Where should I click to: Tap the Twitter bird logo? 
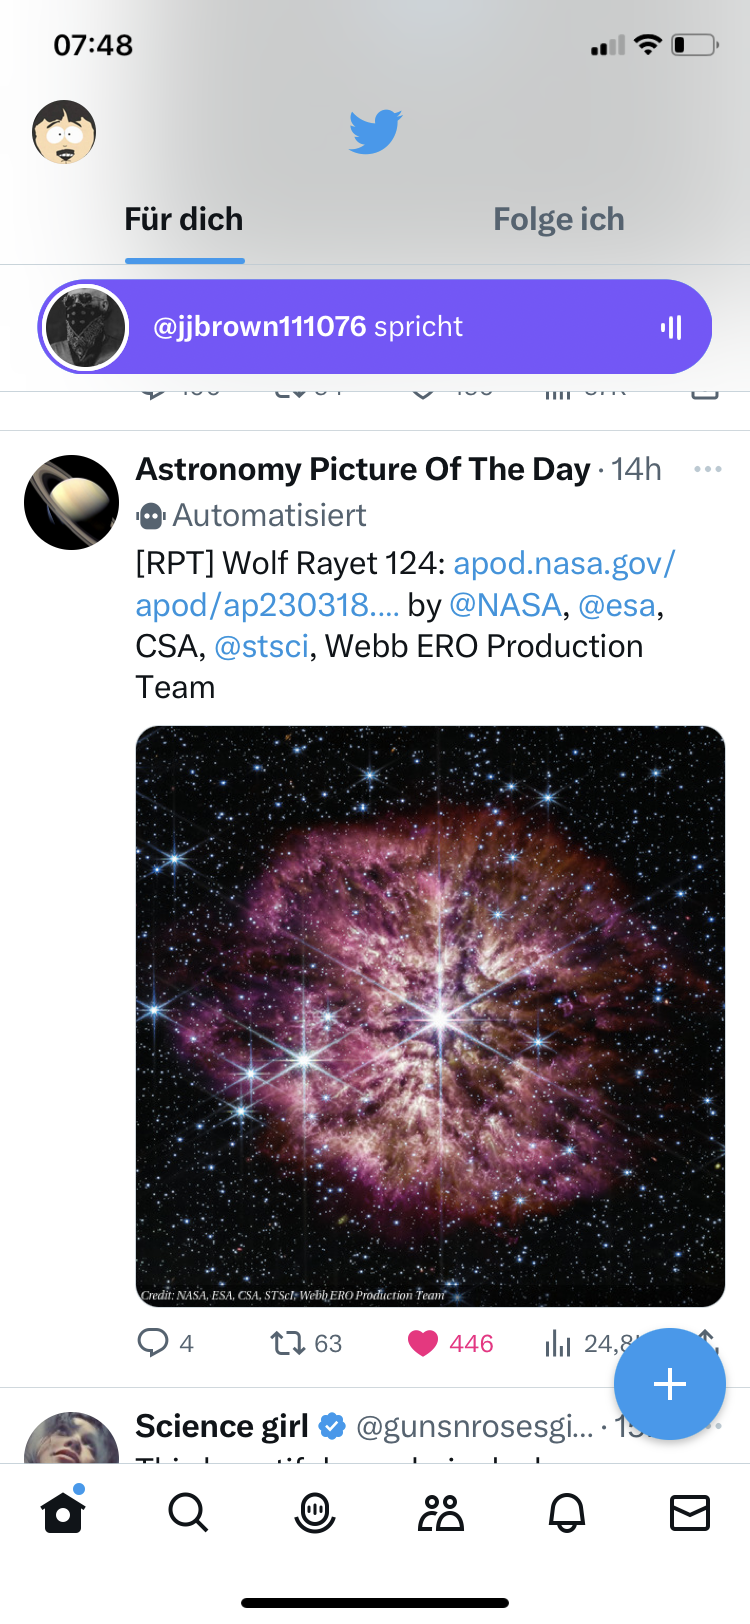point(375,131)
